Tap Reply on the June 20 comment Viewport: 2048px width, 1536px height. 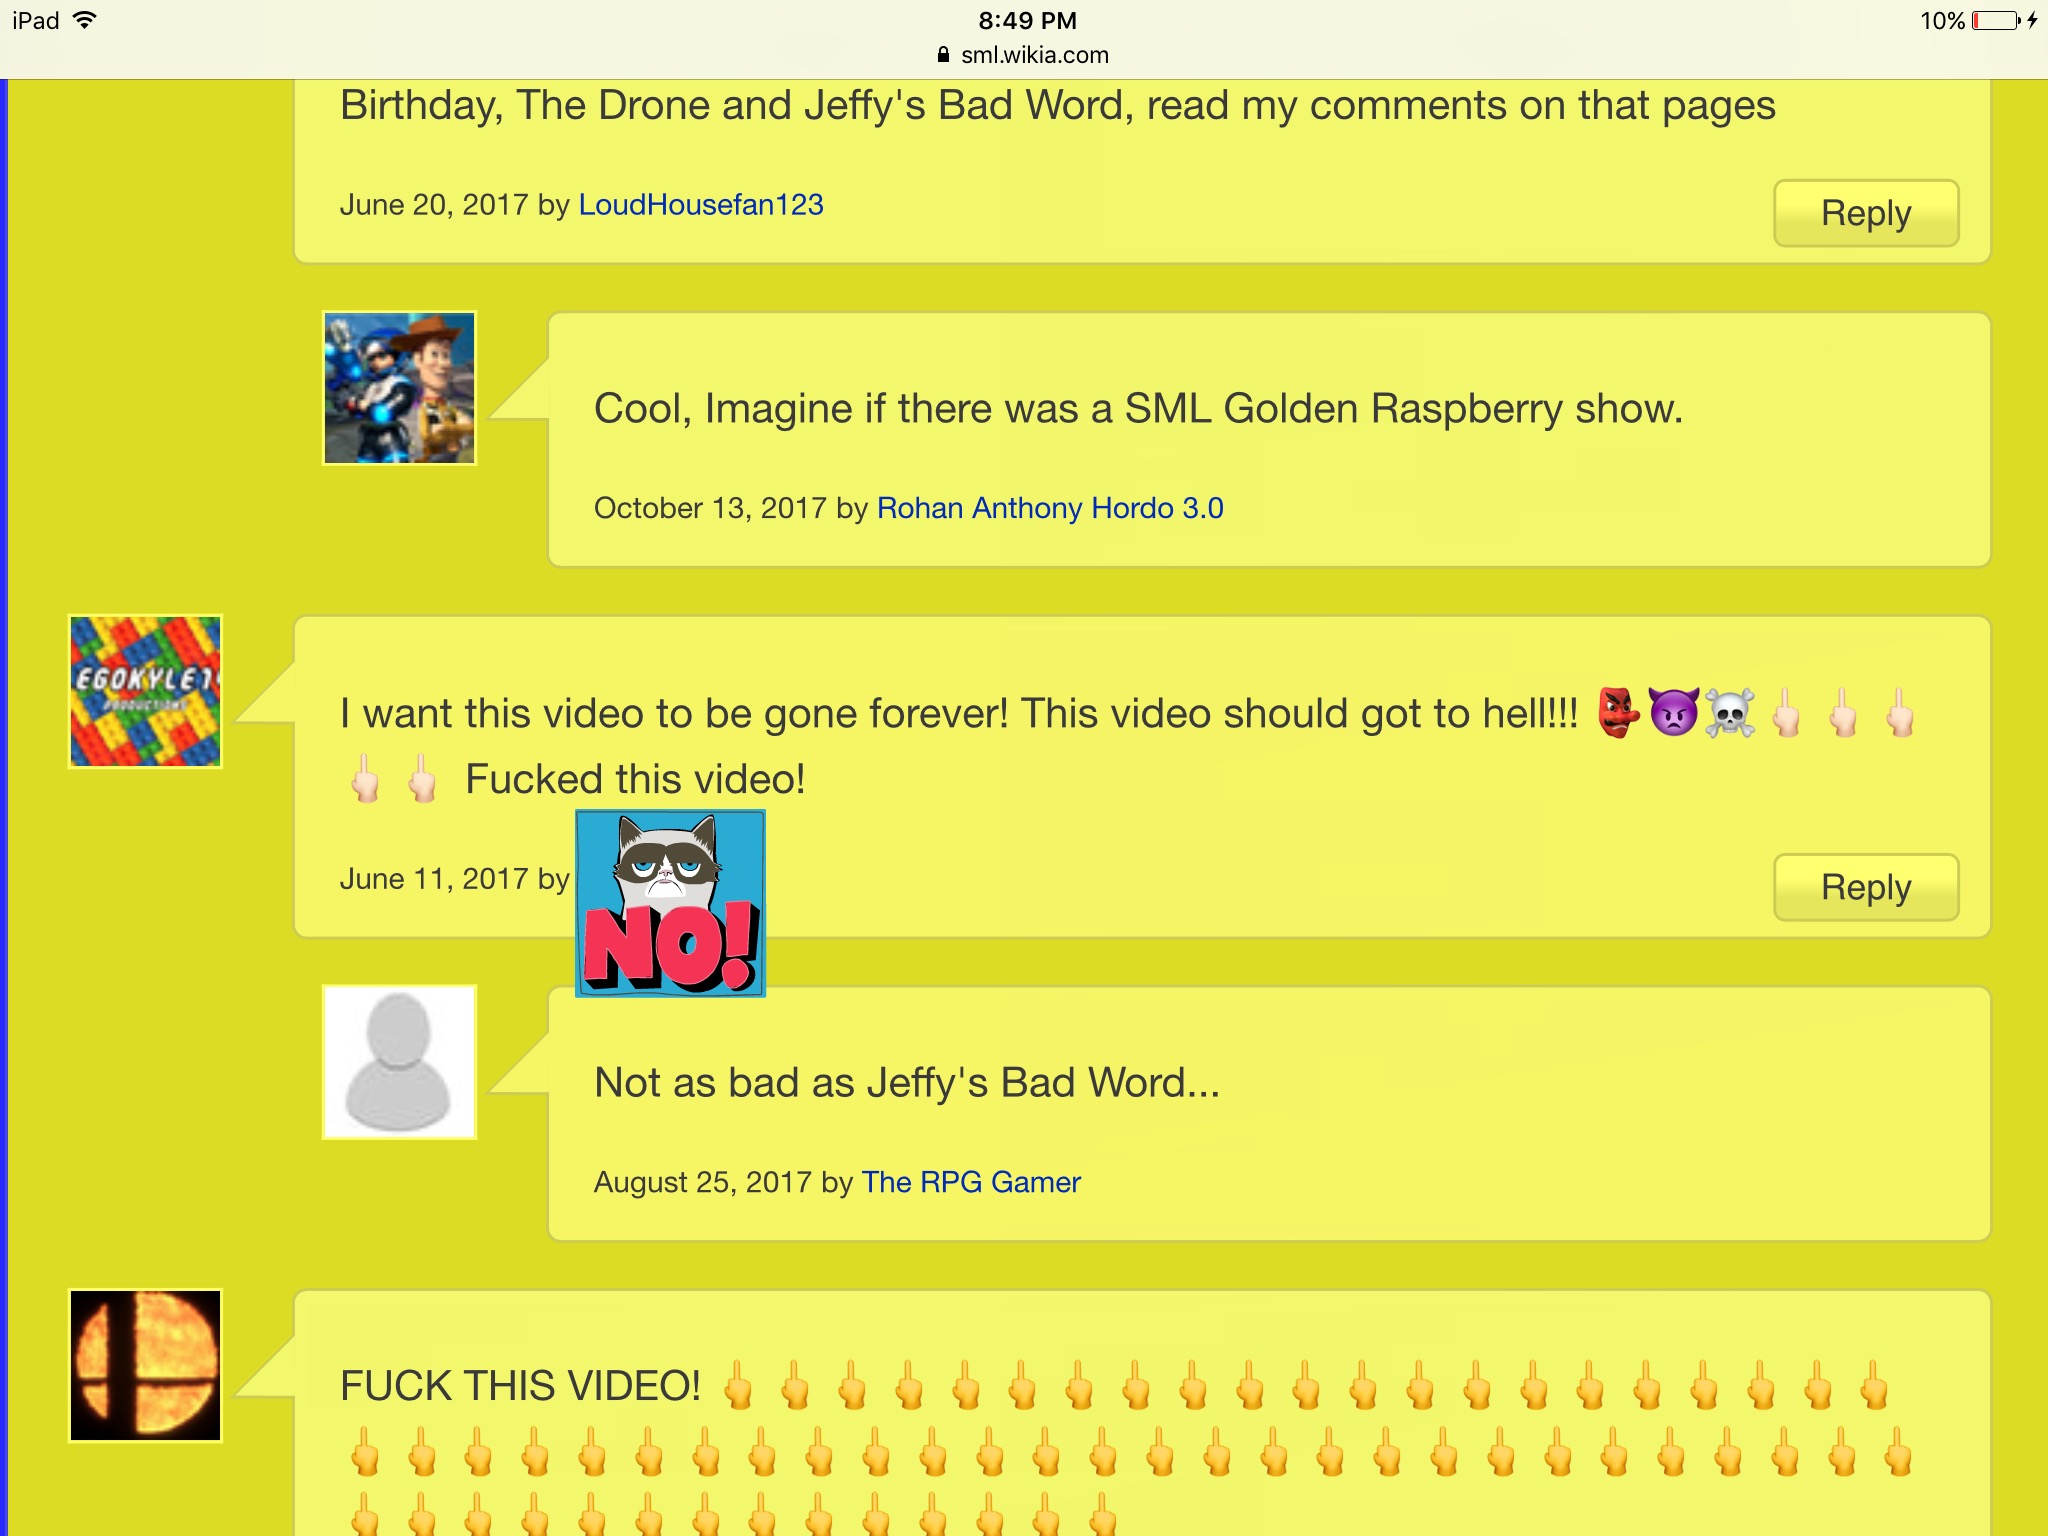tap(1866, 213)
